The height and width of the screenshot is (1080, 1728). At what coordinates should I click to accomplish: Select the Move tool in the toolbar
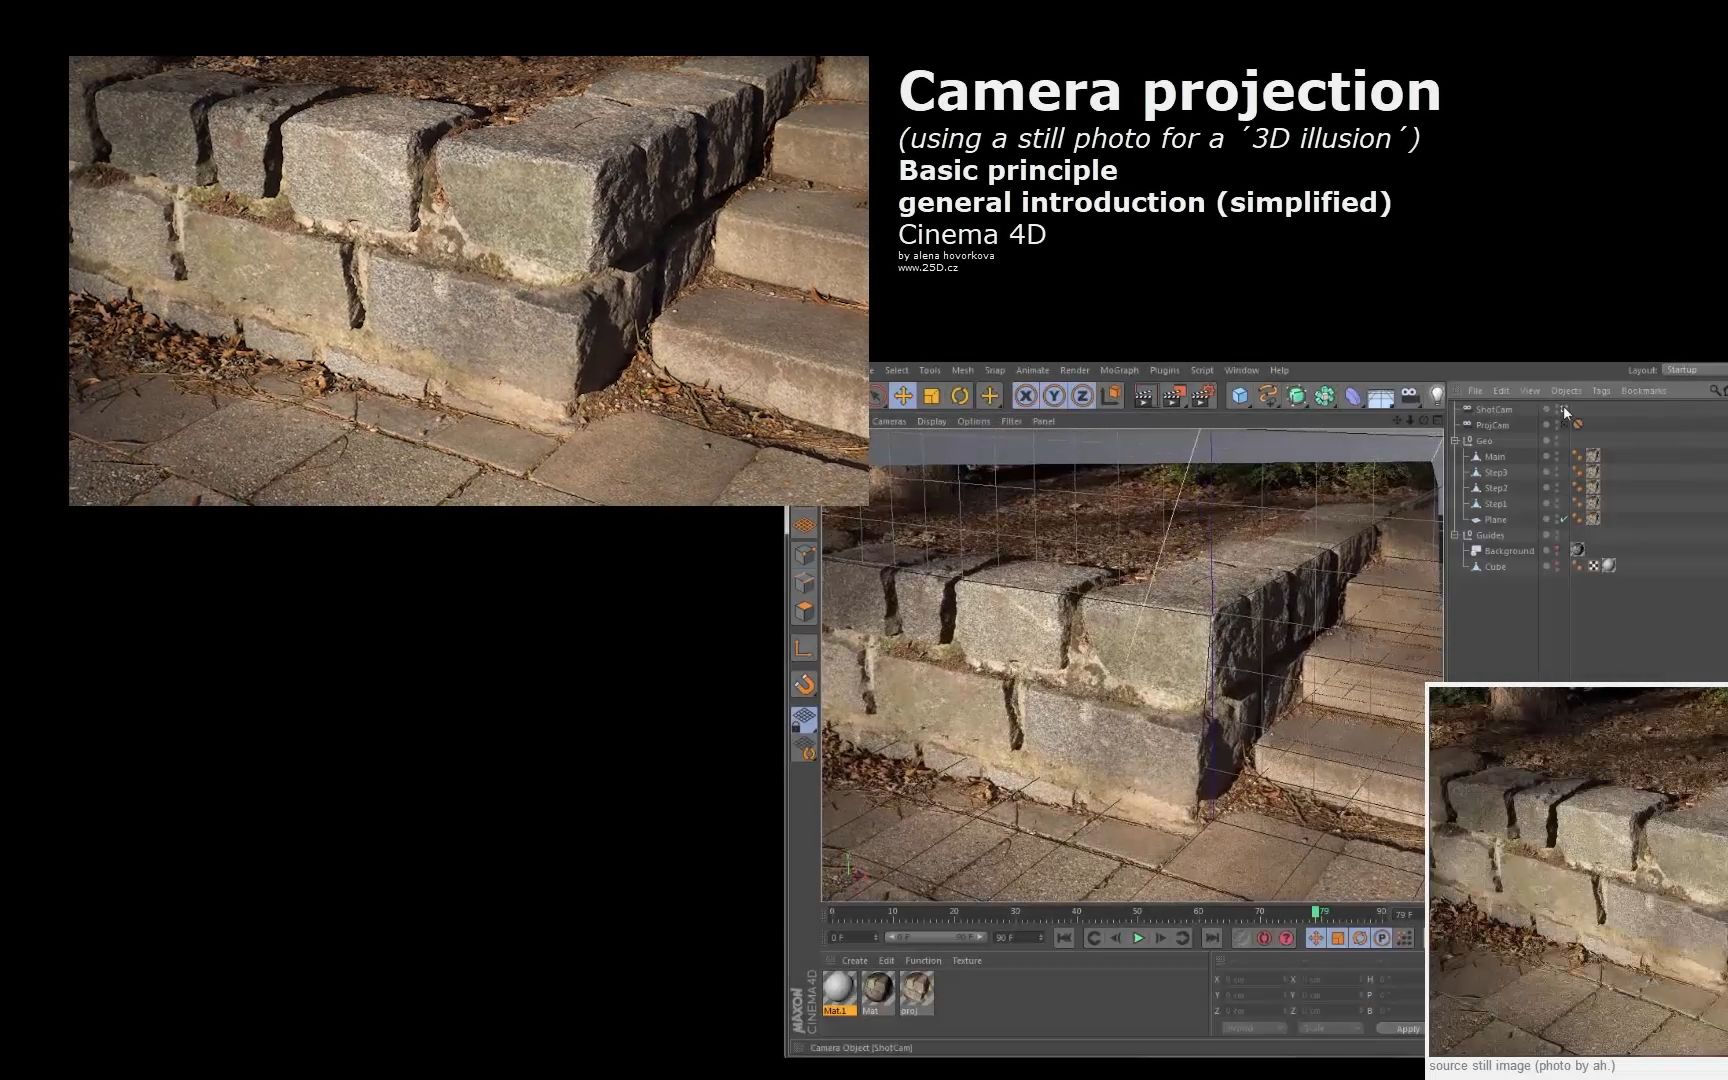pyautogui.click(x=905, y=396)
